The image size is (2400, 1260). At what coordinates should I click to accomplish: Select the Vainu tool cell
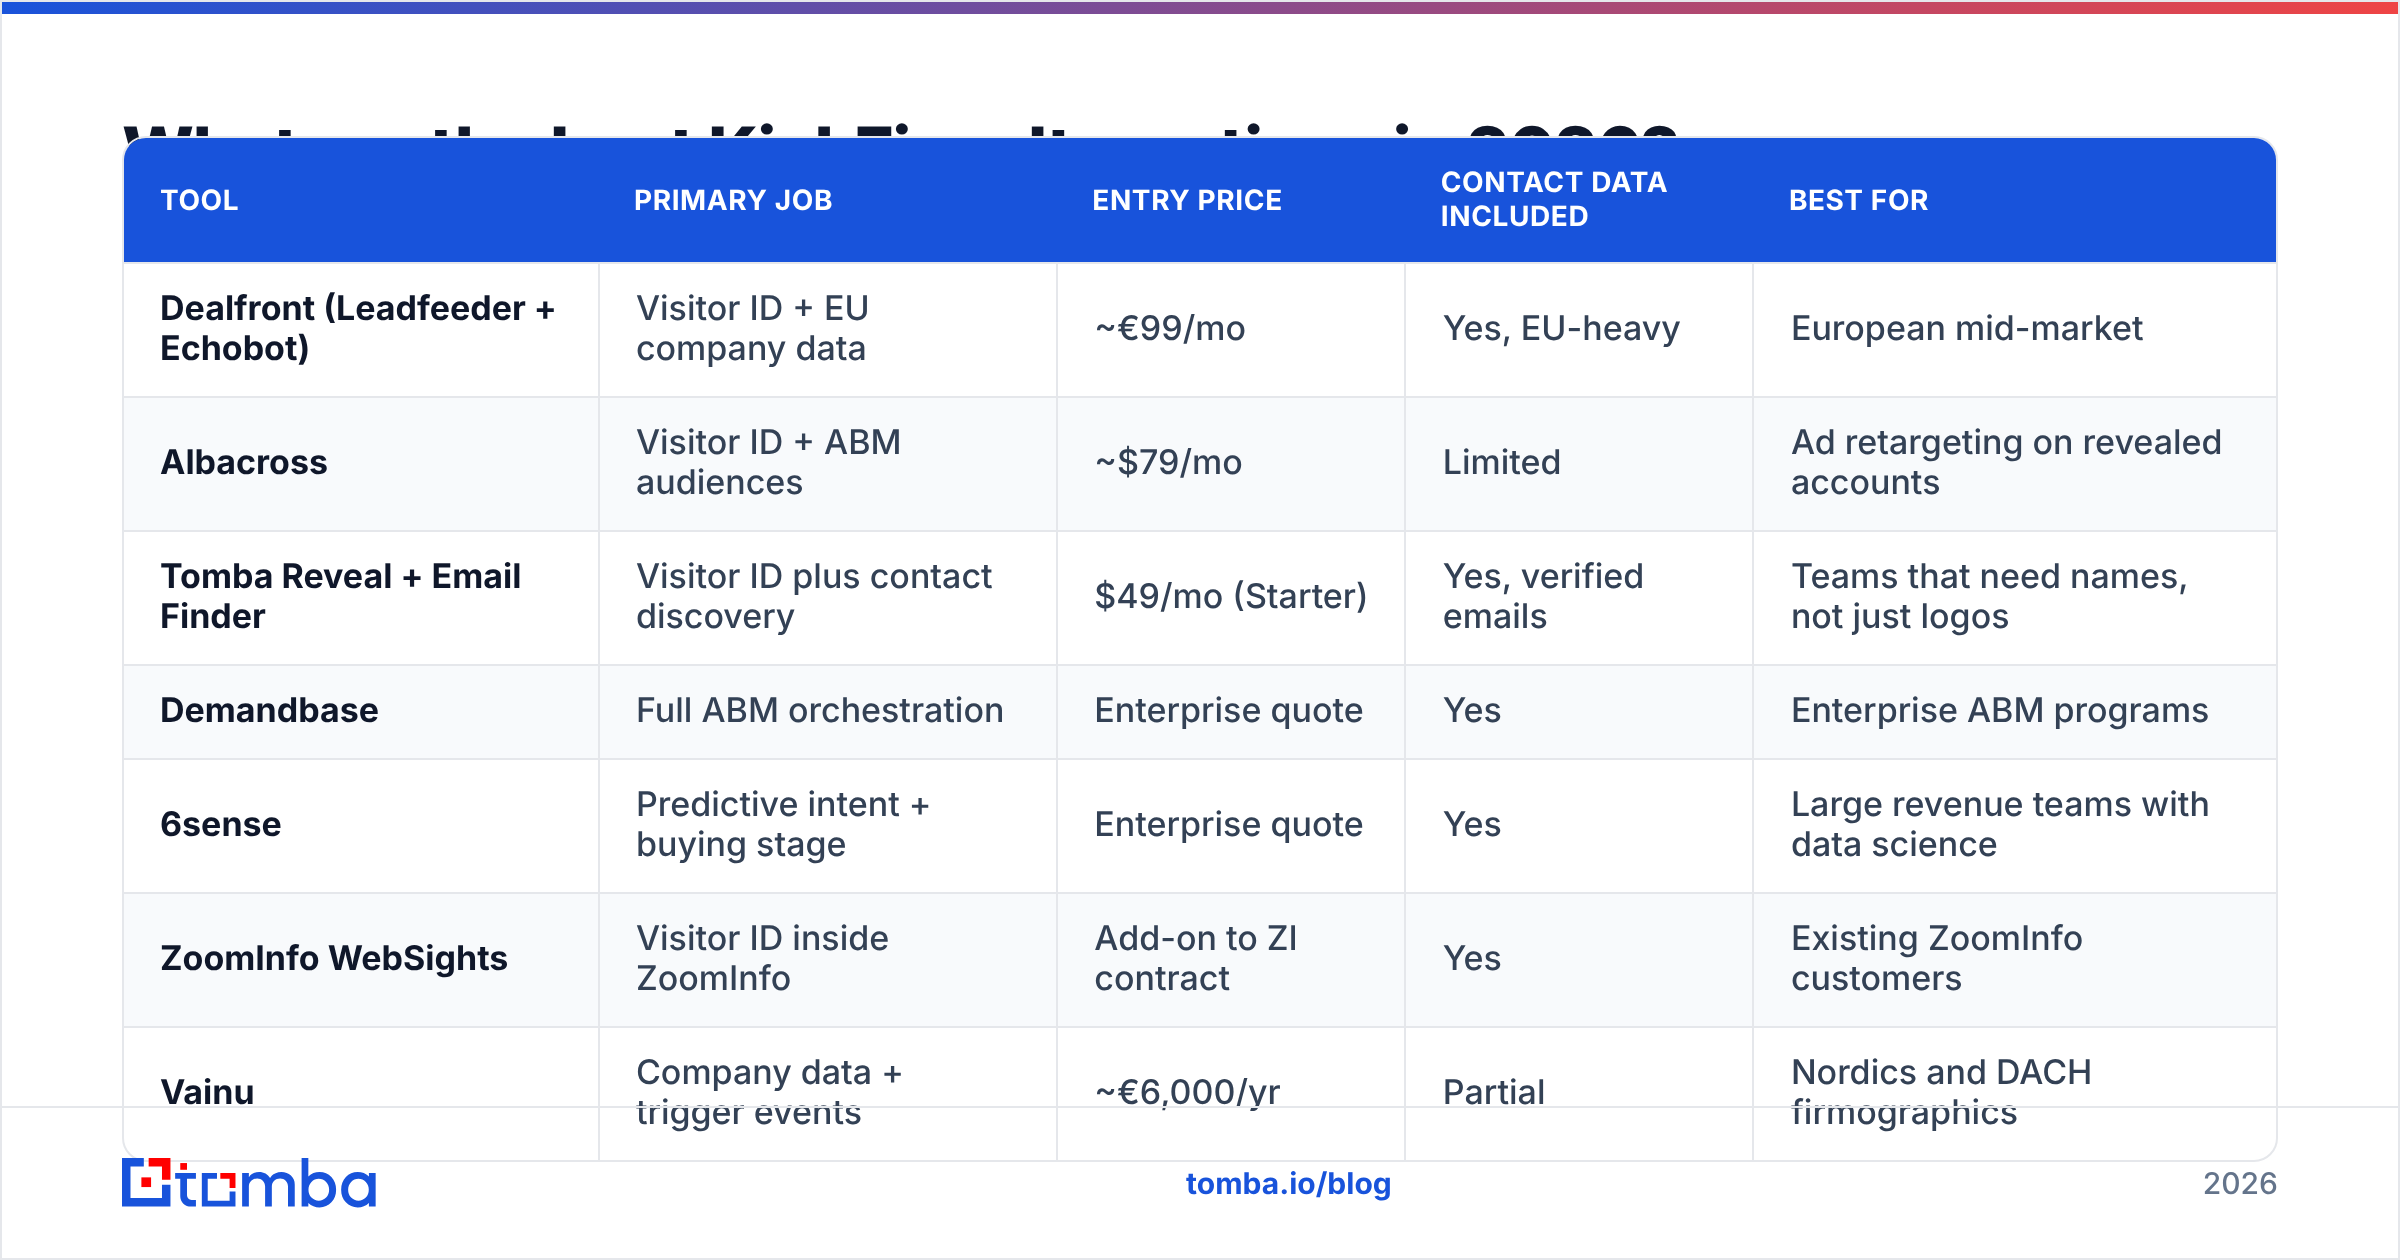point(360,1092)
